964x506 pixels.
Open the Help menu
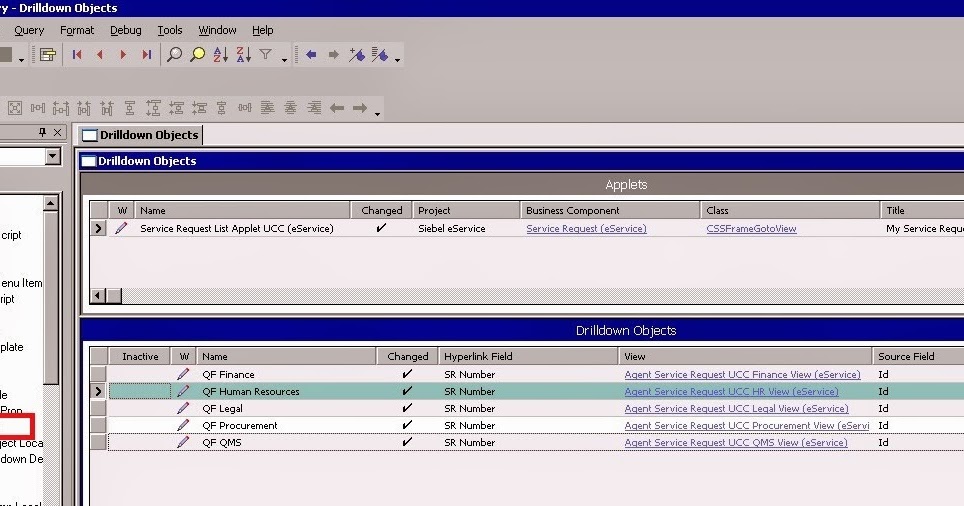click(x=263, y=30)
